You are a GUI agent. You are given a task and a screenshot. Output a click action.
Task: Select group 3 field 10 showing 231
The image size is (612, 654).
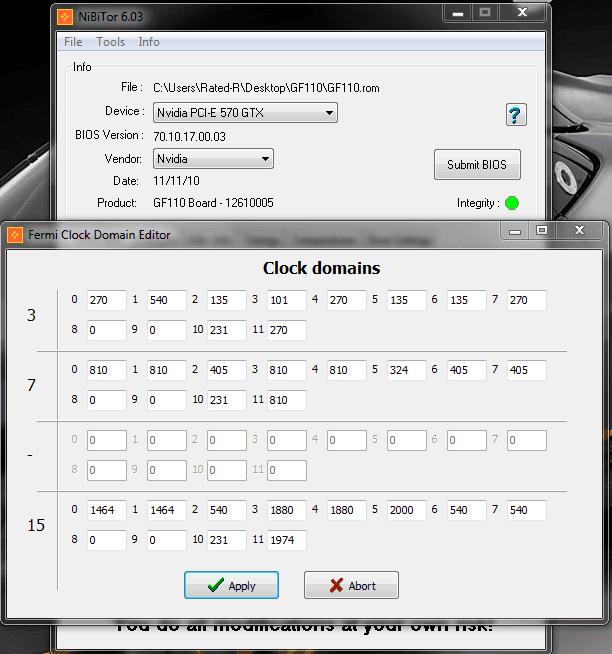(227, 330)
